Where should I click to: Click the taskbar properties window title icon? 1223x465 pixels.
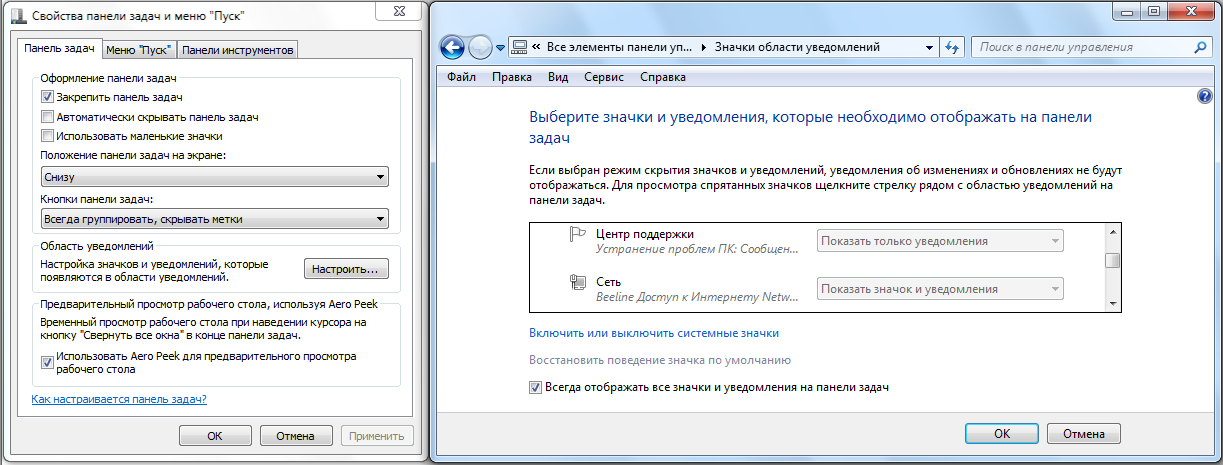(x=14, y=16)
